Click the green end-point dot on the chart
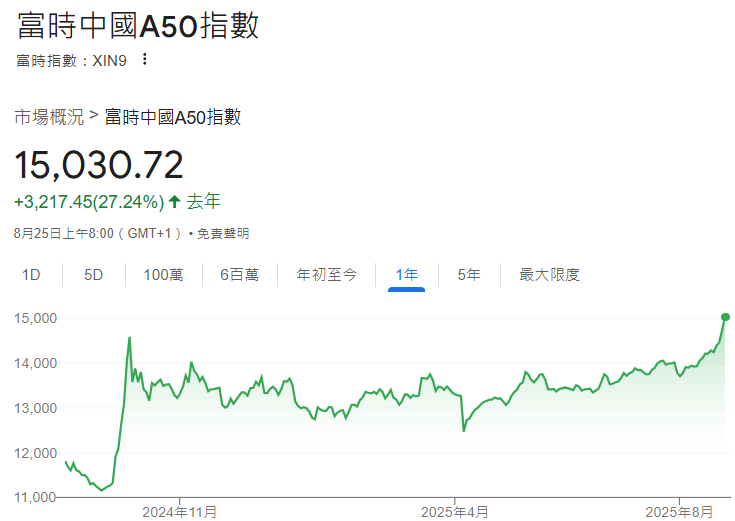735x521 pixels. coord(725,317)
